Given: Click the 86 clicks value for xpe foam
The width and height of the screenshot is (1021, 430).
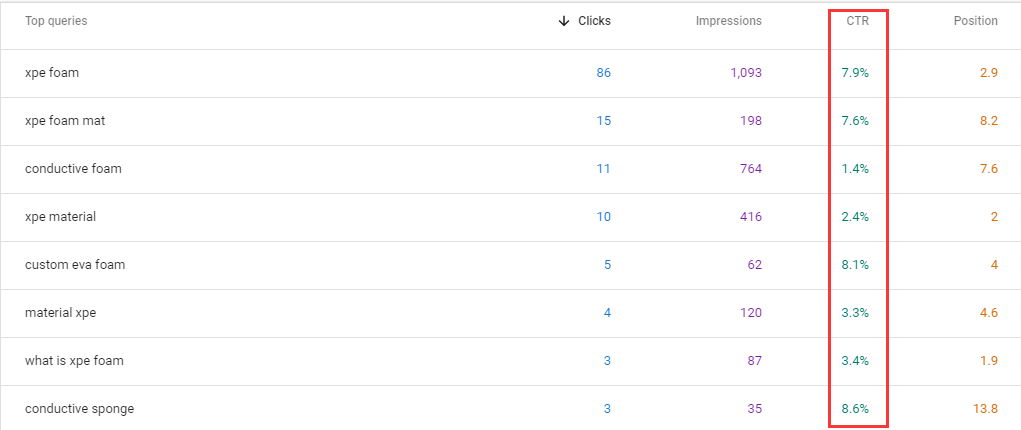Looking at the screenshot, I should click(604, 73).
